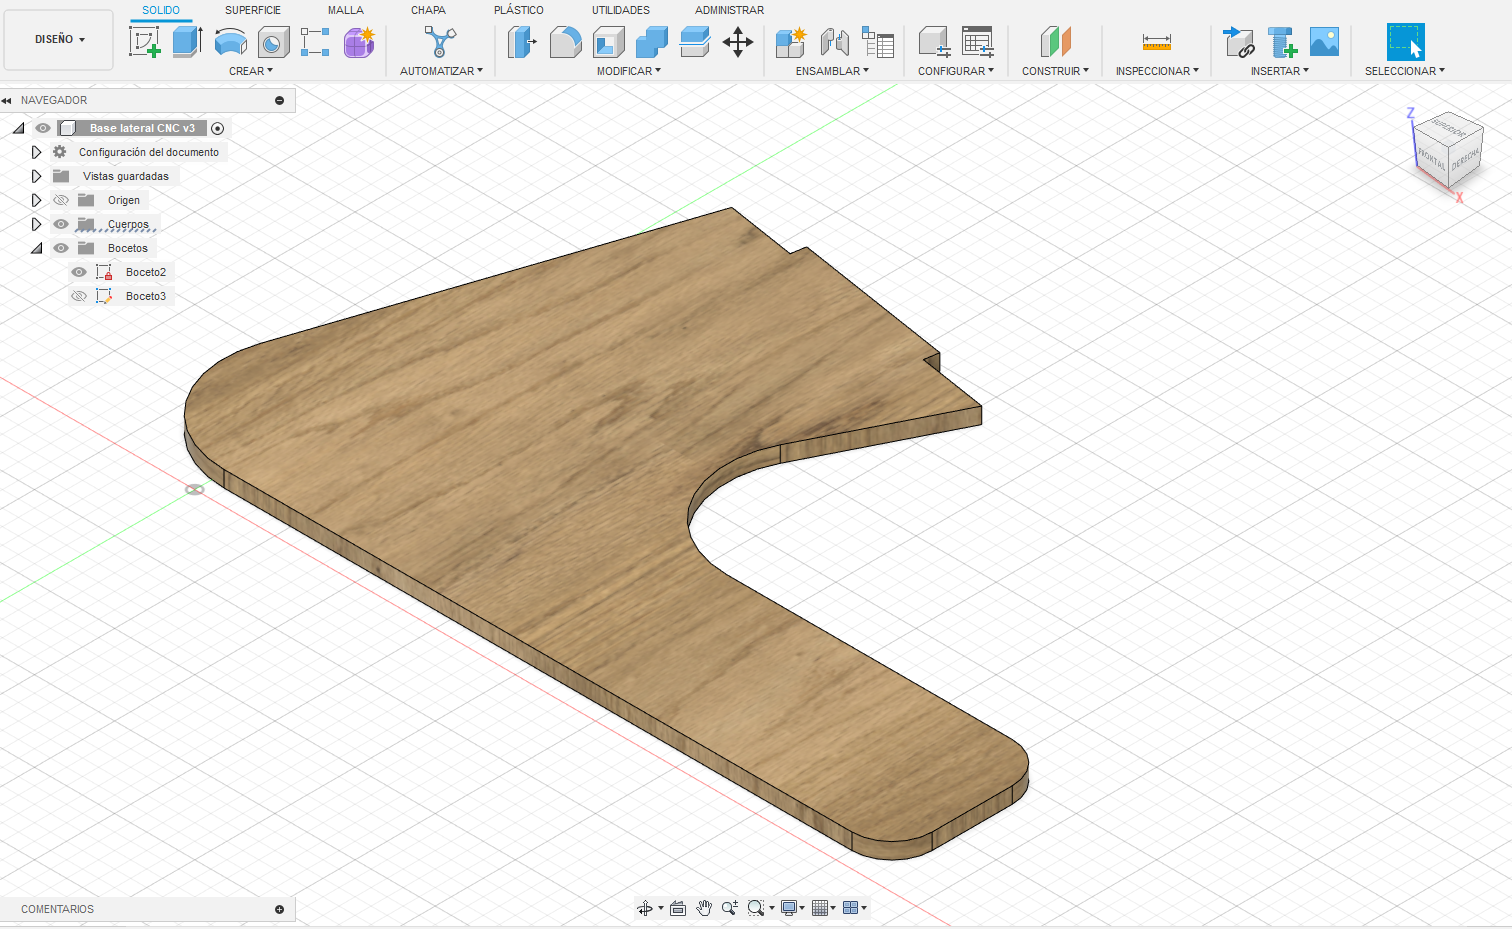Screen dimensions: 1512x929
Task: Select the Measure ruler icon
Action: click(x=1156, y=42)
